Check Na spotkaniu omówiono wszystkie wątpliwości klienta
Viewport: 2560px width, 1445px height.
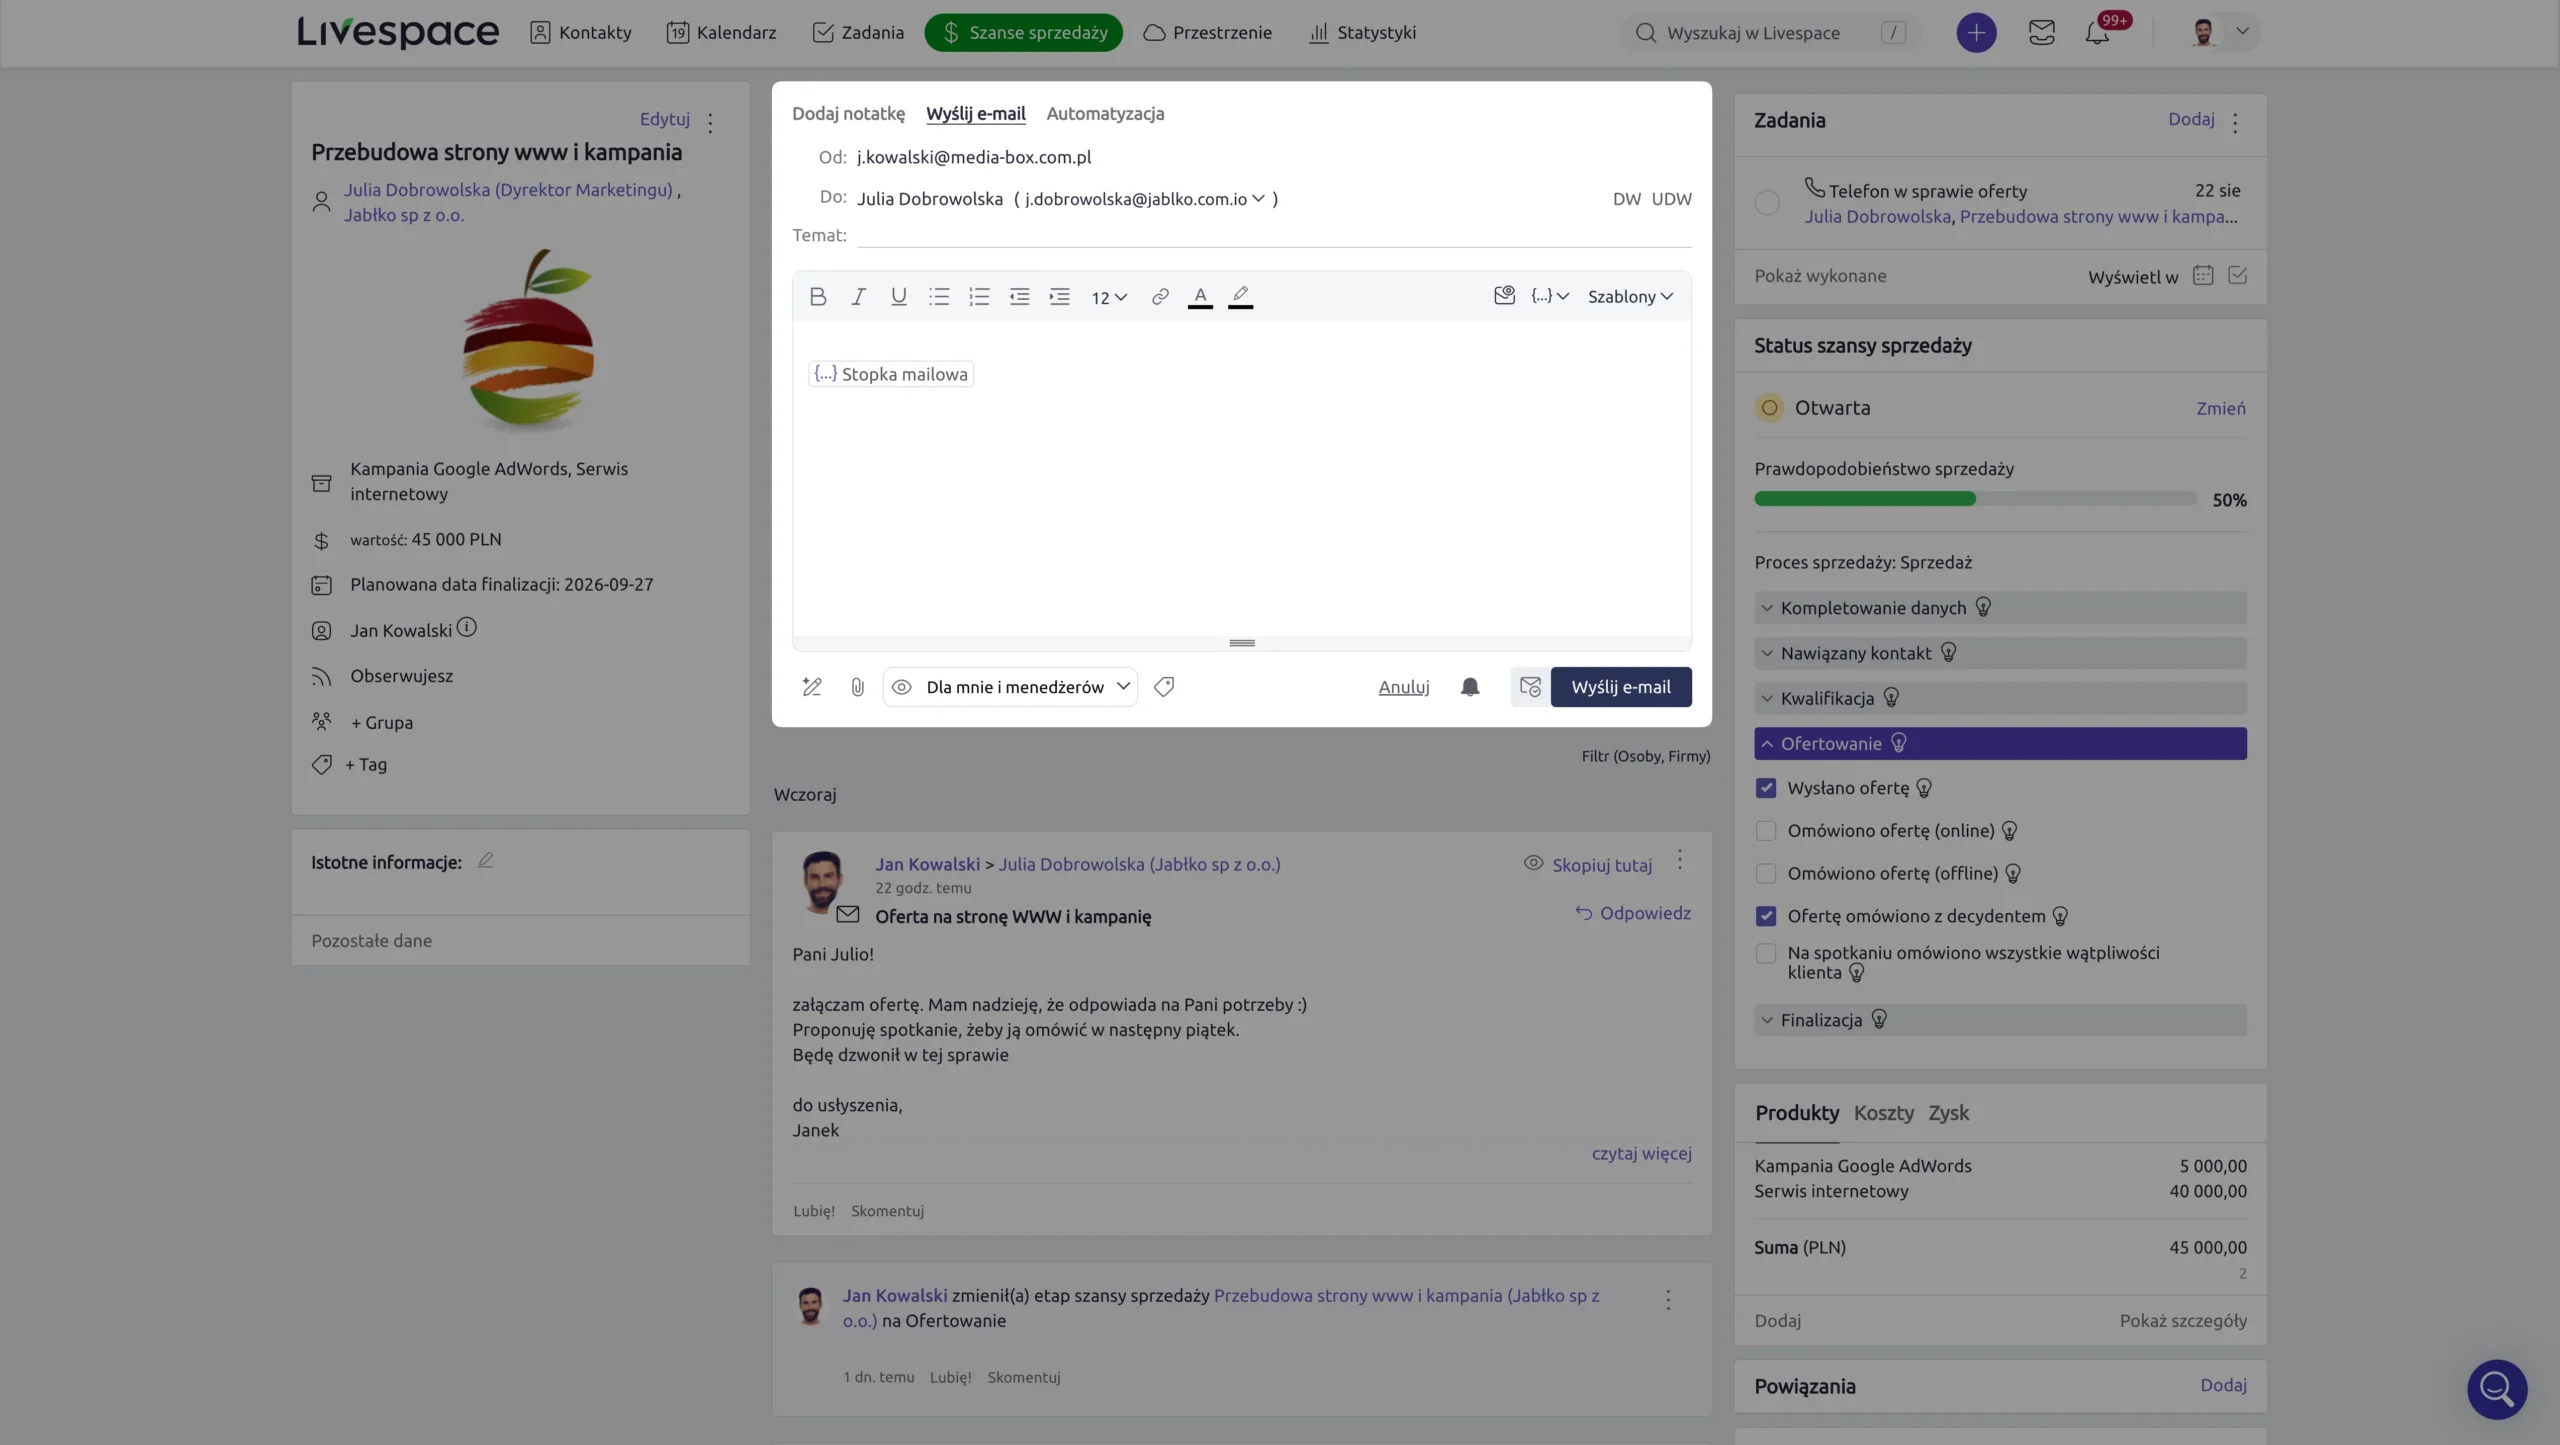pos(1766,954)
